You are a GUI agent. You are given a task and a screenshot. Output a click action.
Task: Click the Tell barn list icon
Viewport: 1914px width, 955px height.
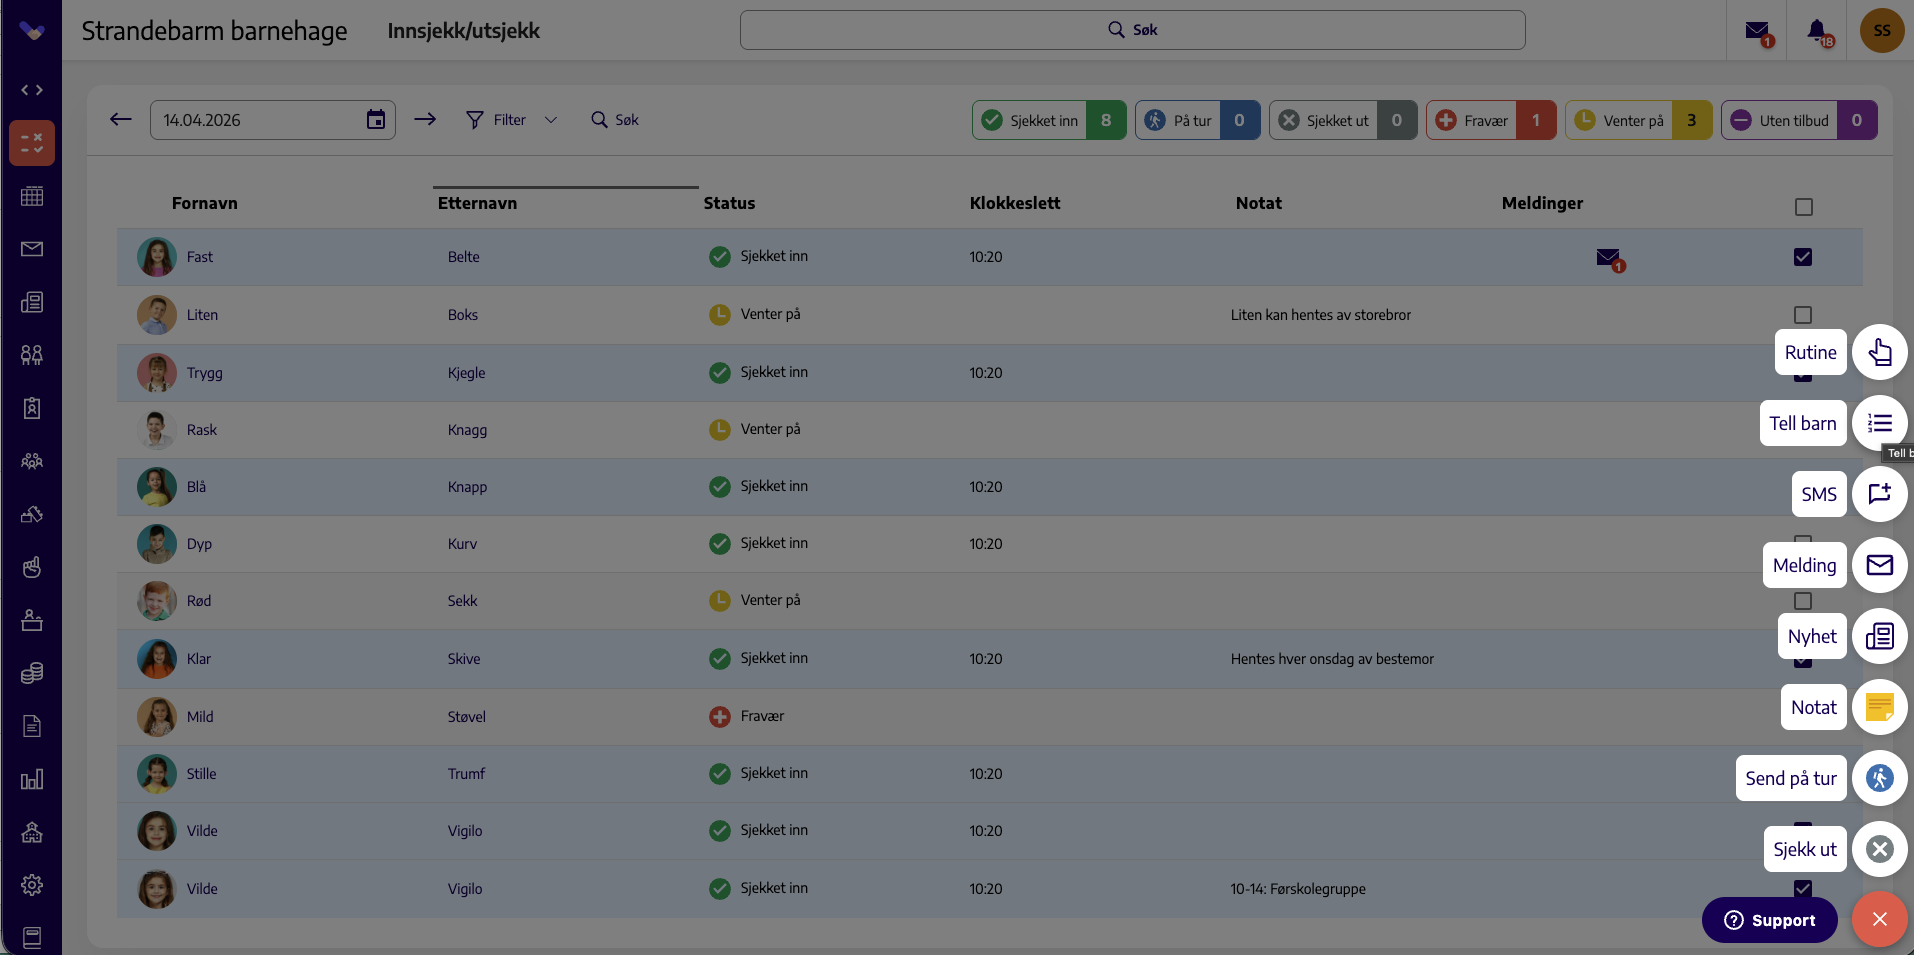pos(1879,423)
